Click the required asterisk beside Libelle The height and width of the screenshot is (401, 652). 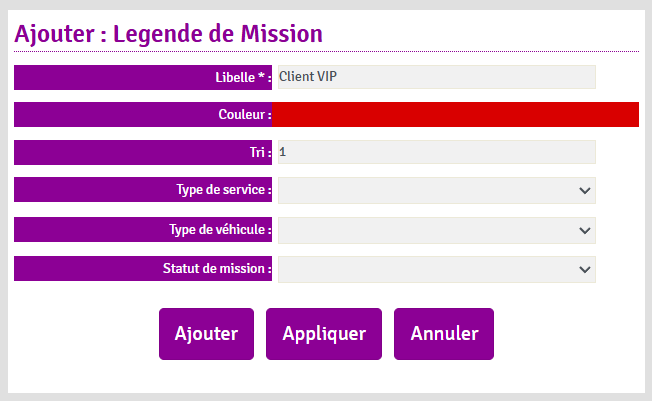[x=261, y=76]
